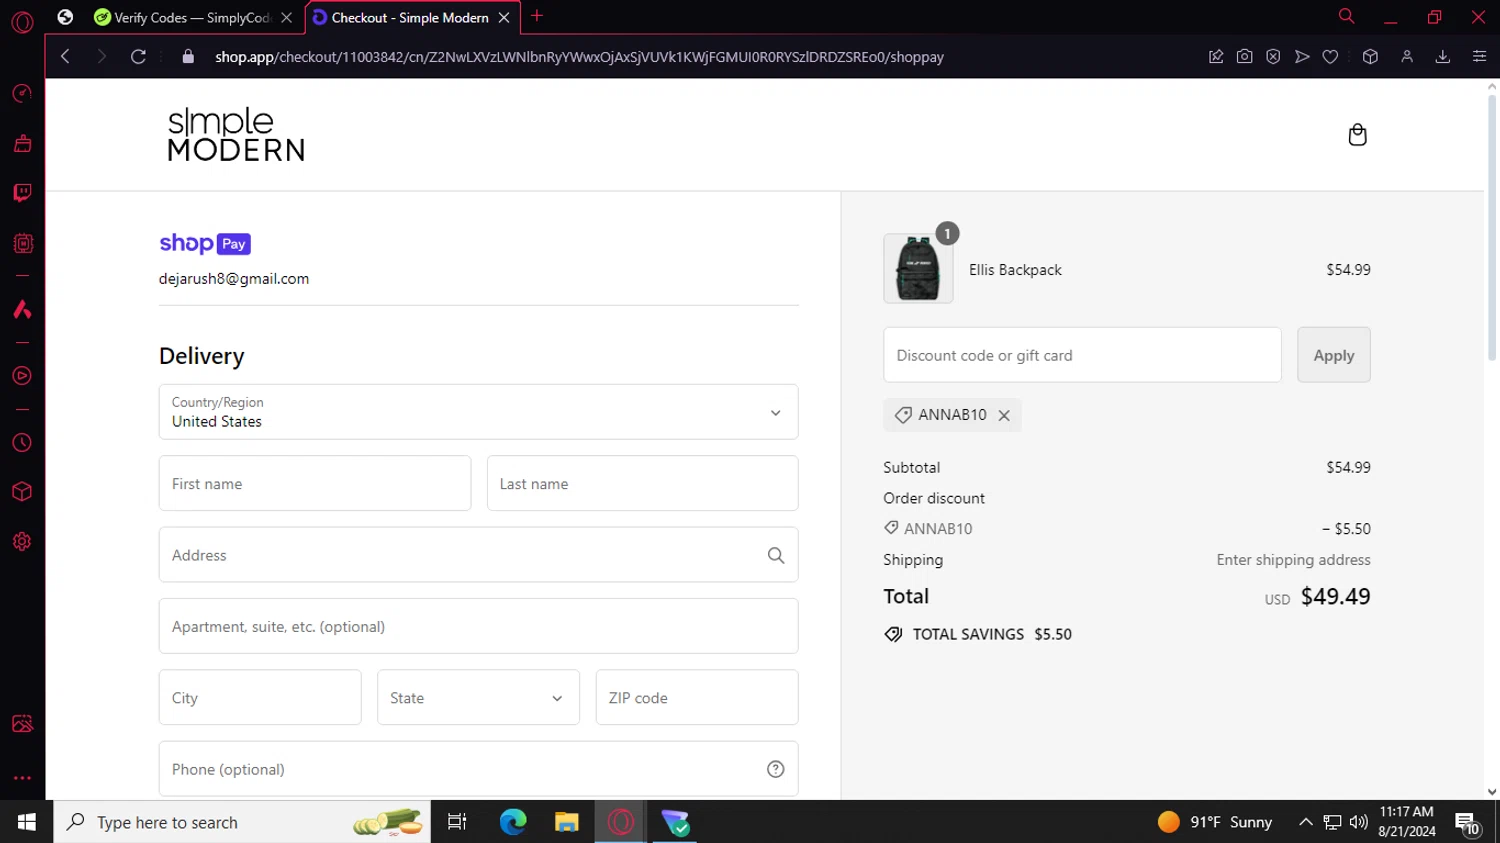Screen dimensions: 1500x843
Task: Click the phone field help question icon
Action: pyautogui.click(x=776, y=769)
